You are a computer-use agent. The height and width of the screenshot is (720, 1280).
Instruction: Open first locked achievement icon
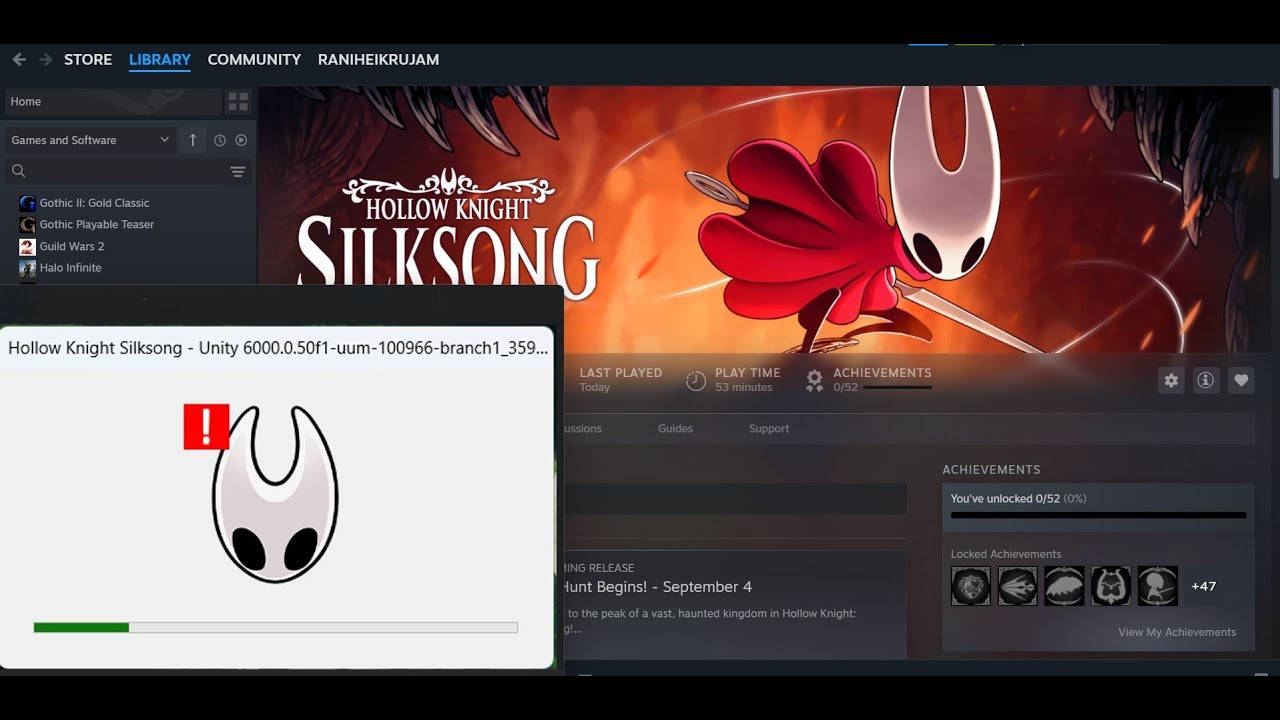pyautogui.click(x=970, y=586)
